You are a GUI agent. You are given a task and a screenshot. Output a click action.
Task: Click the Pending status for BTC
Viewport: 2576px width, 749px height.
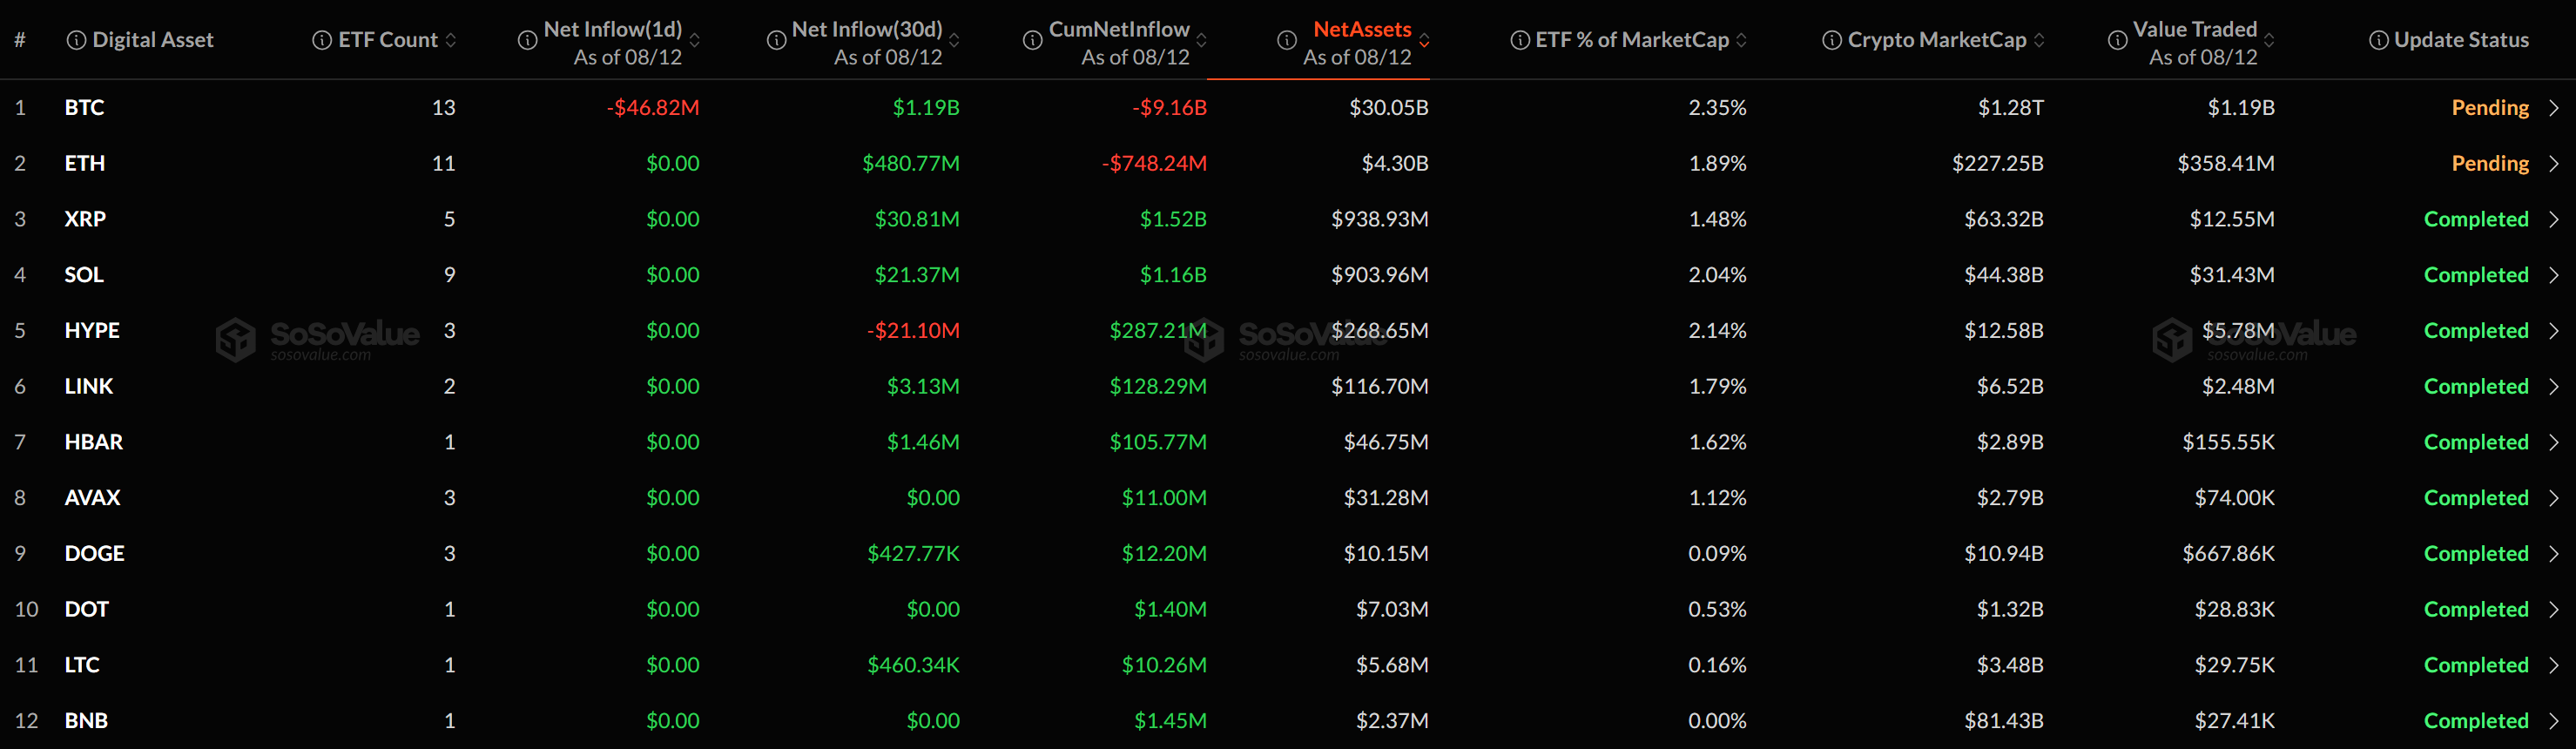tap(2490, 108)
